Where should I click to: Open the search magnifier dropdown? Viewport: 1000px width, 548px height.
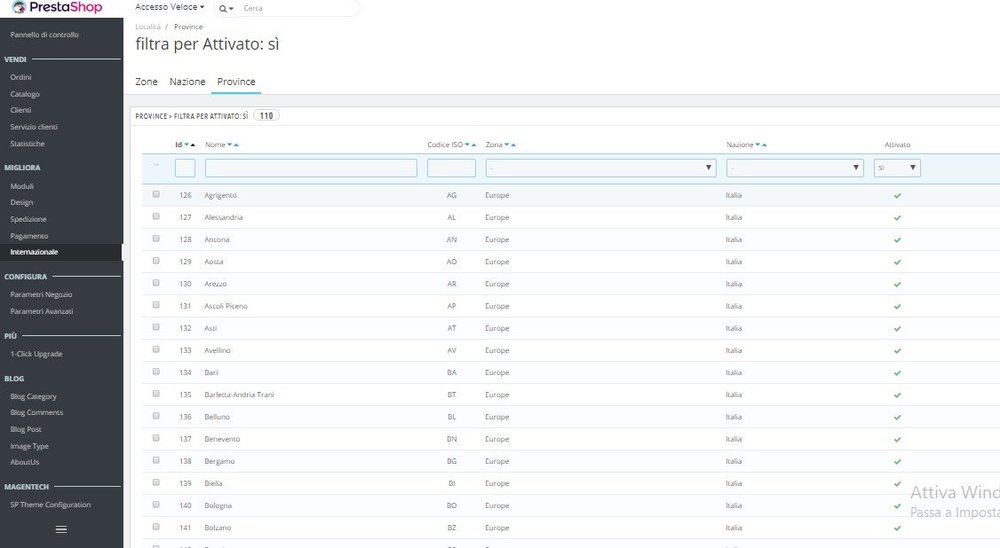(226, 9)
